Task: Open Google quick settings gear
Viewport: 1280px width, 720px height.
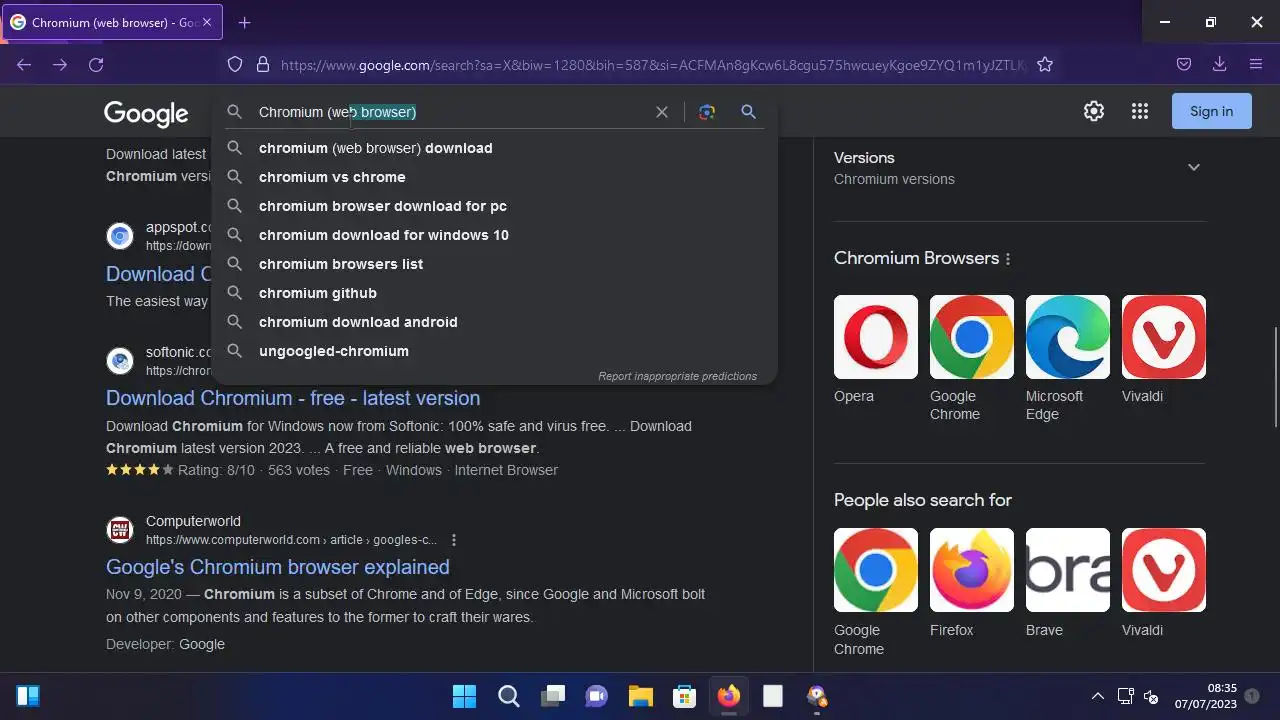Action: [1094, 111]
